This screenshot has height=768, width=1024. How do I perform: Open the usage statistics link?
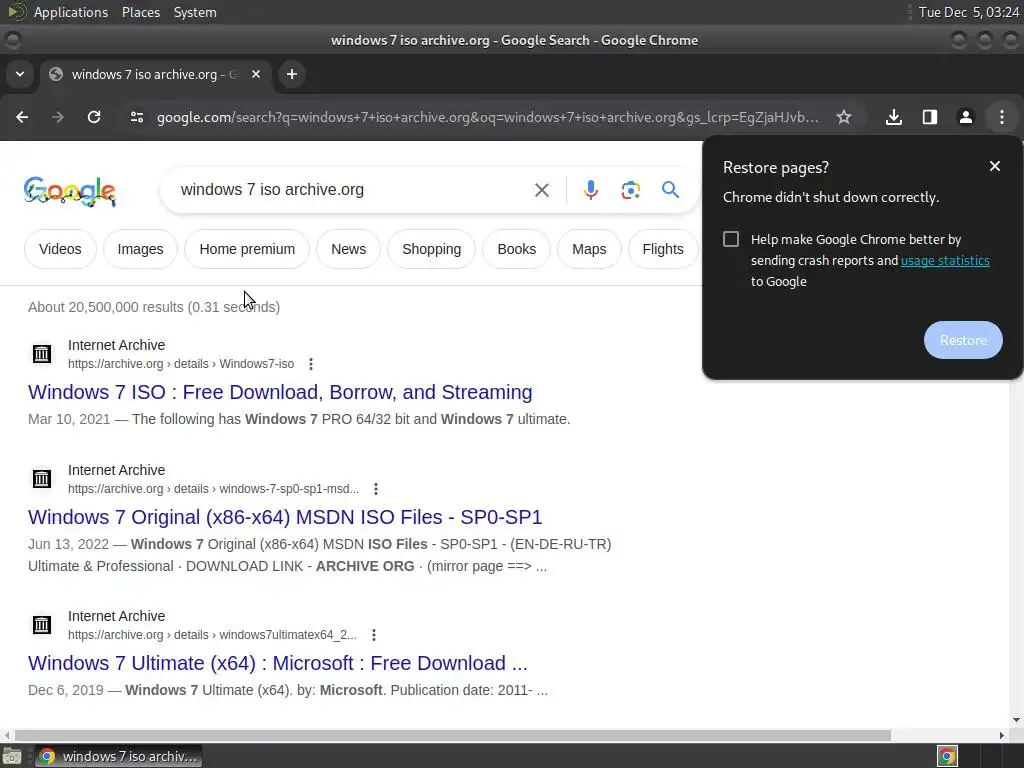pos(945,261)
